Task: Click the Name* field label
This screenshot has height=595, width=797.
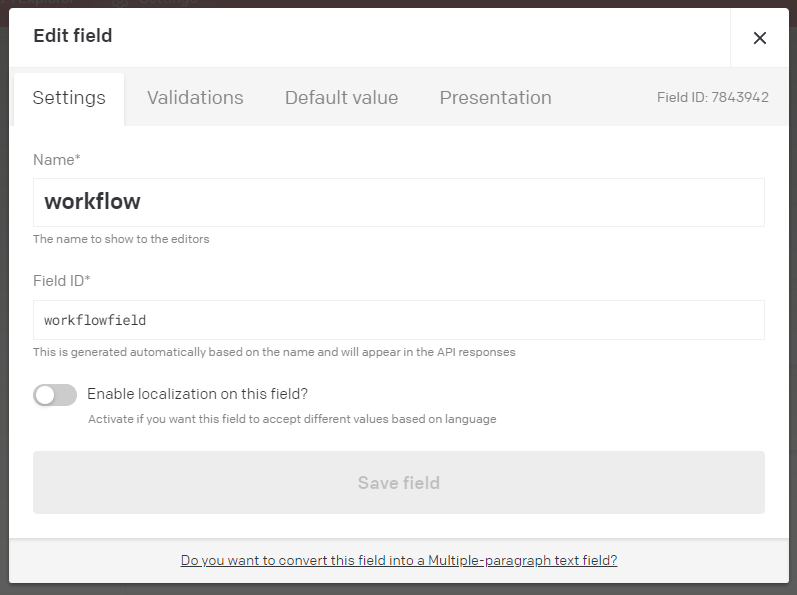Action: pos(56,160)
